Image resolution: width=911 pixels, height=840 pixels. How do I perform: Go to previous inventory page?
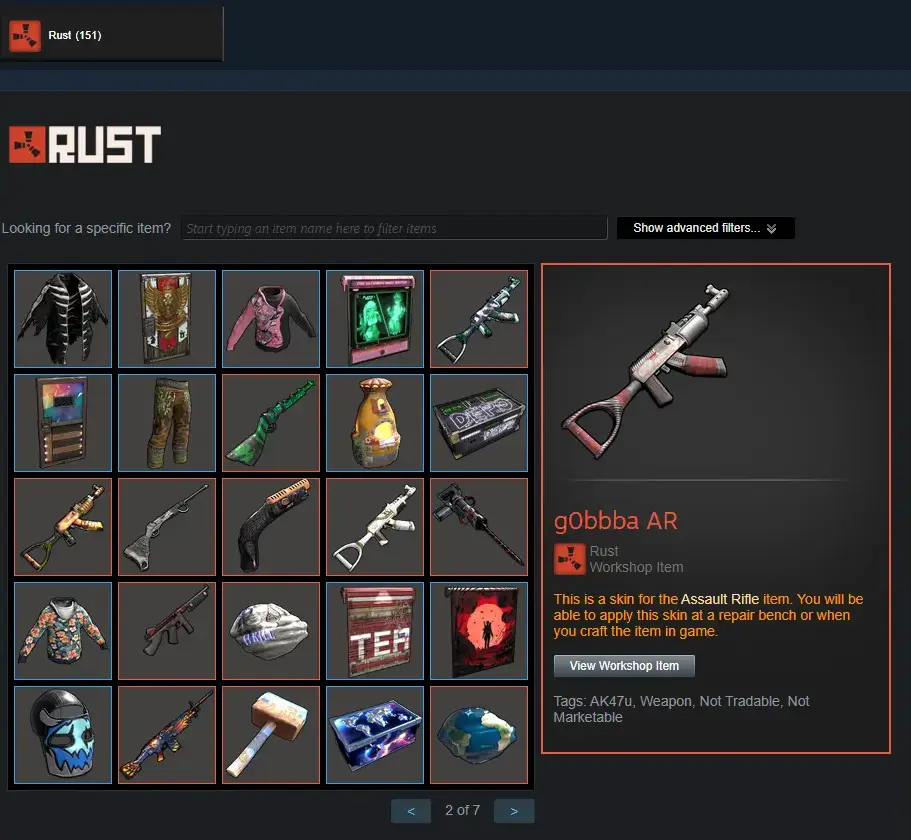tap(411, 811)
